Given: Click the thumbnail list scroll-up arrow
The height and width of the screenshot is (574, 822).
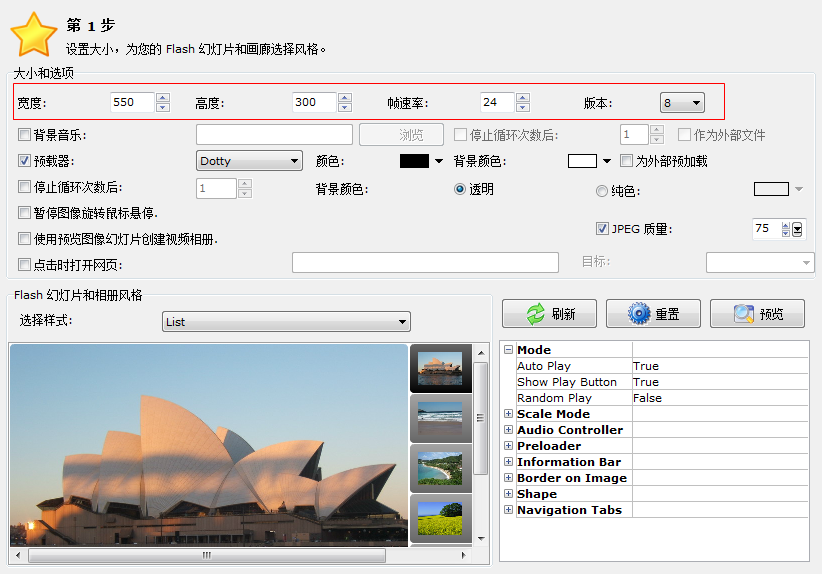Looking at the screenshot, I should point(481,353).
